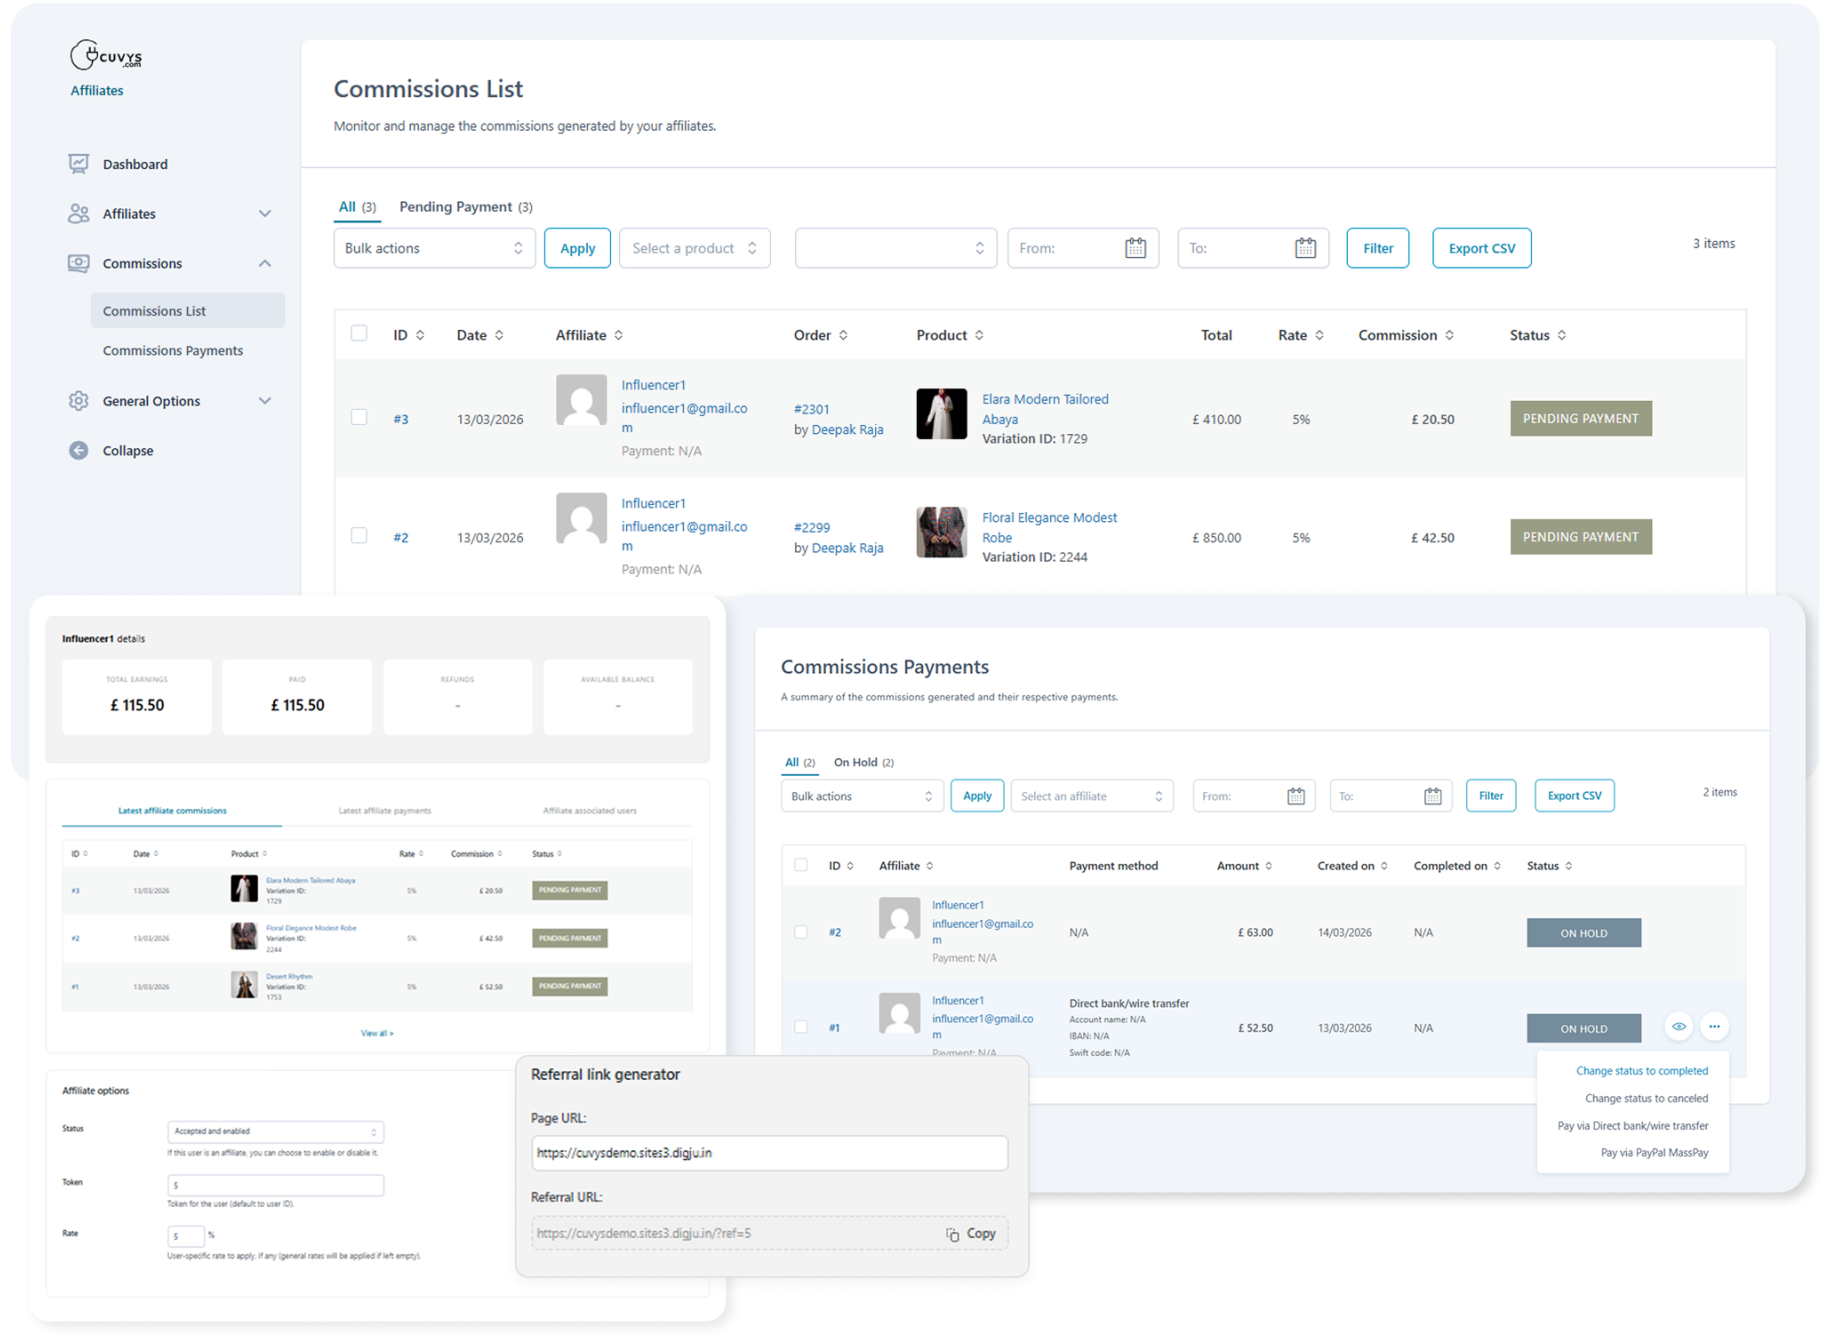Click Export CSV in Commissions List
The height and width of the screenshot is (1342, 1837).
point(1481,249)
